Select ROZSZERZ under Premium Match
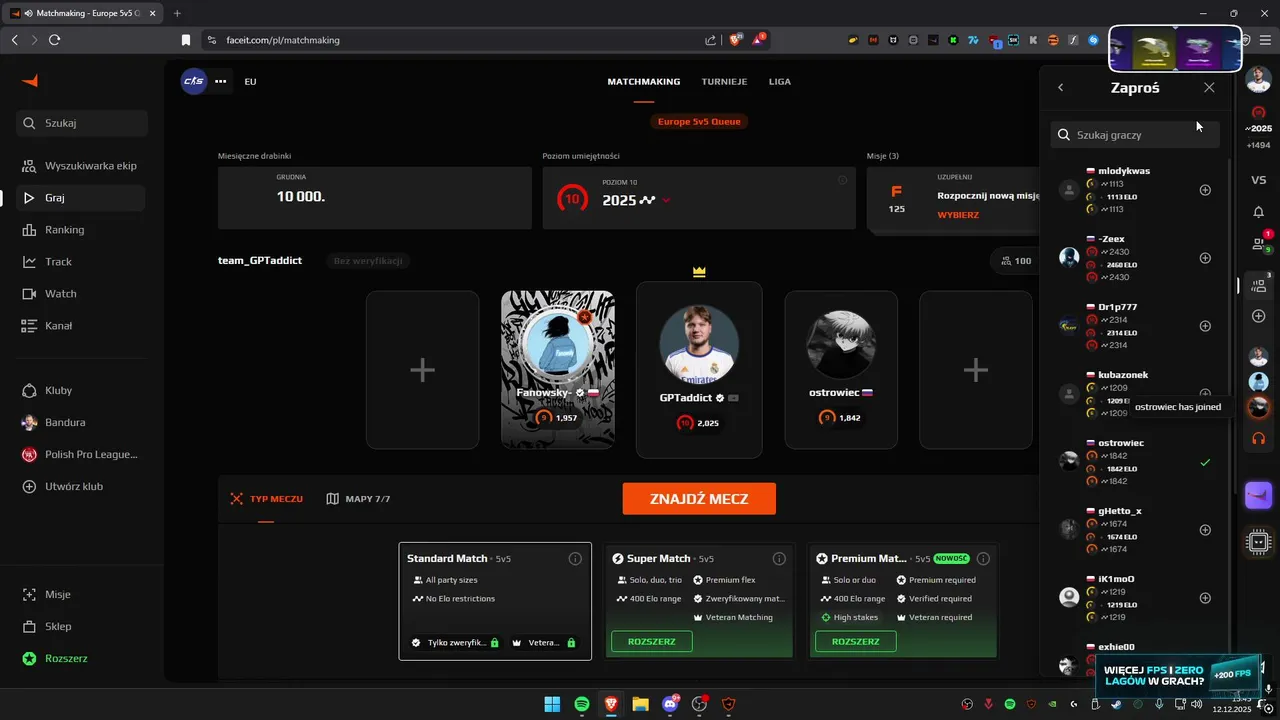 856,641
